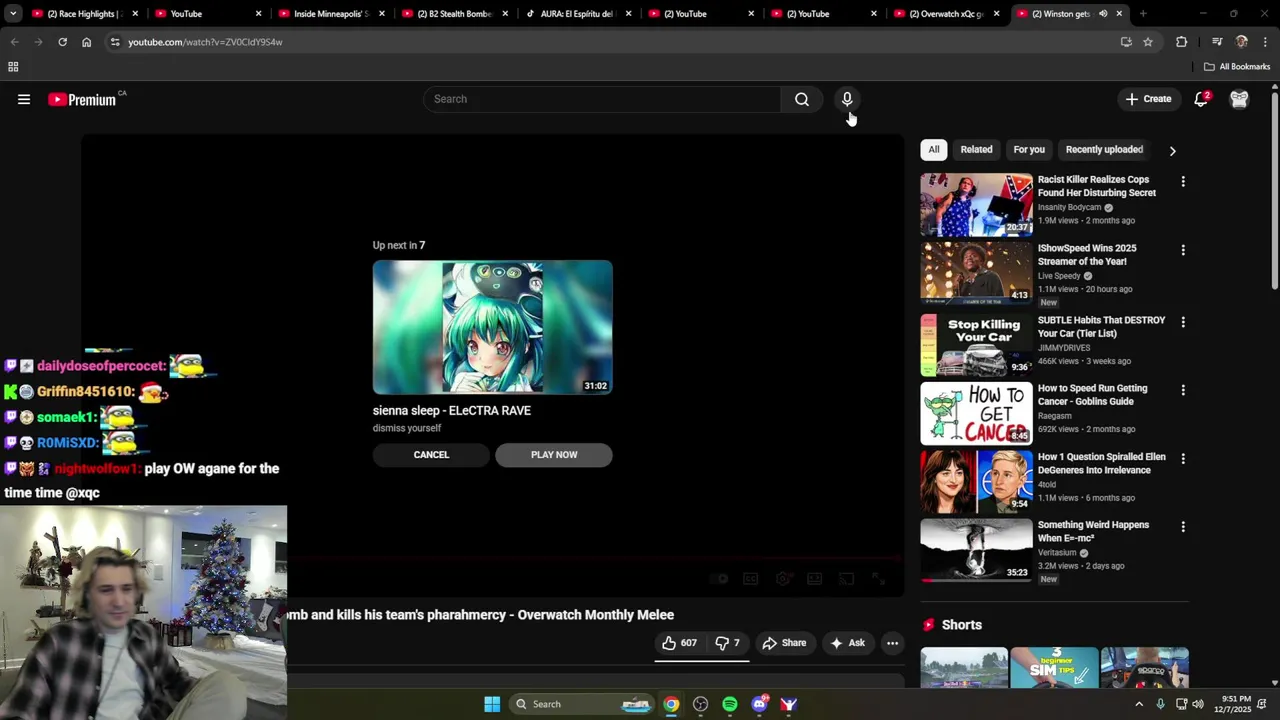This screenshot has width=1280, height=720.
Task: Switch to Inside Minneapolis browser tab
Action: point(330,14)
